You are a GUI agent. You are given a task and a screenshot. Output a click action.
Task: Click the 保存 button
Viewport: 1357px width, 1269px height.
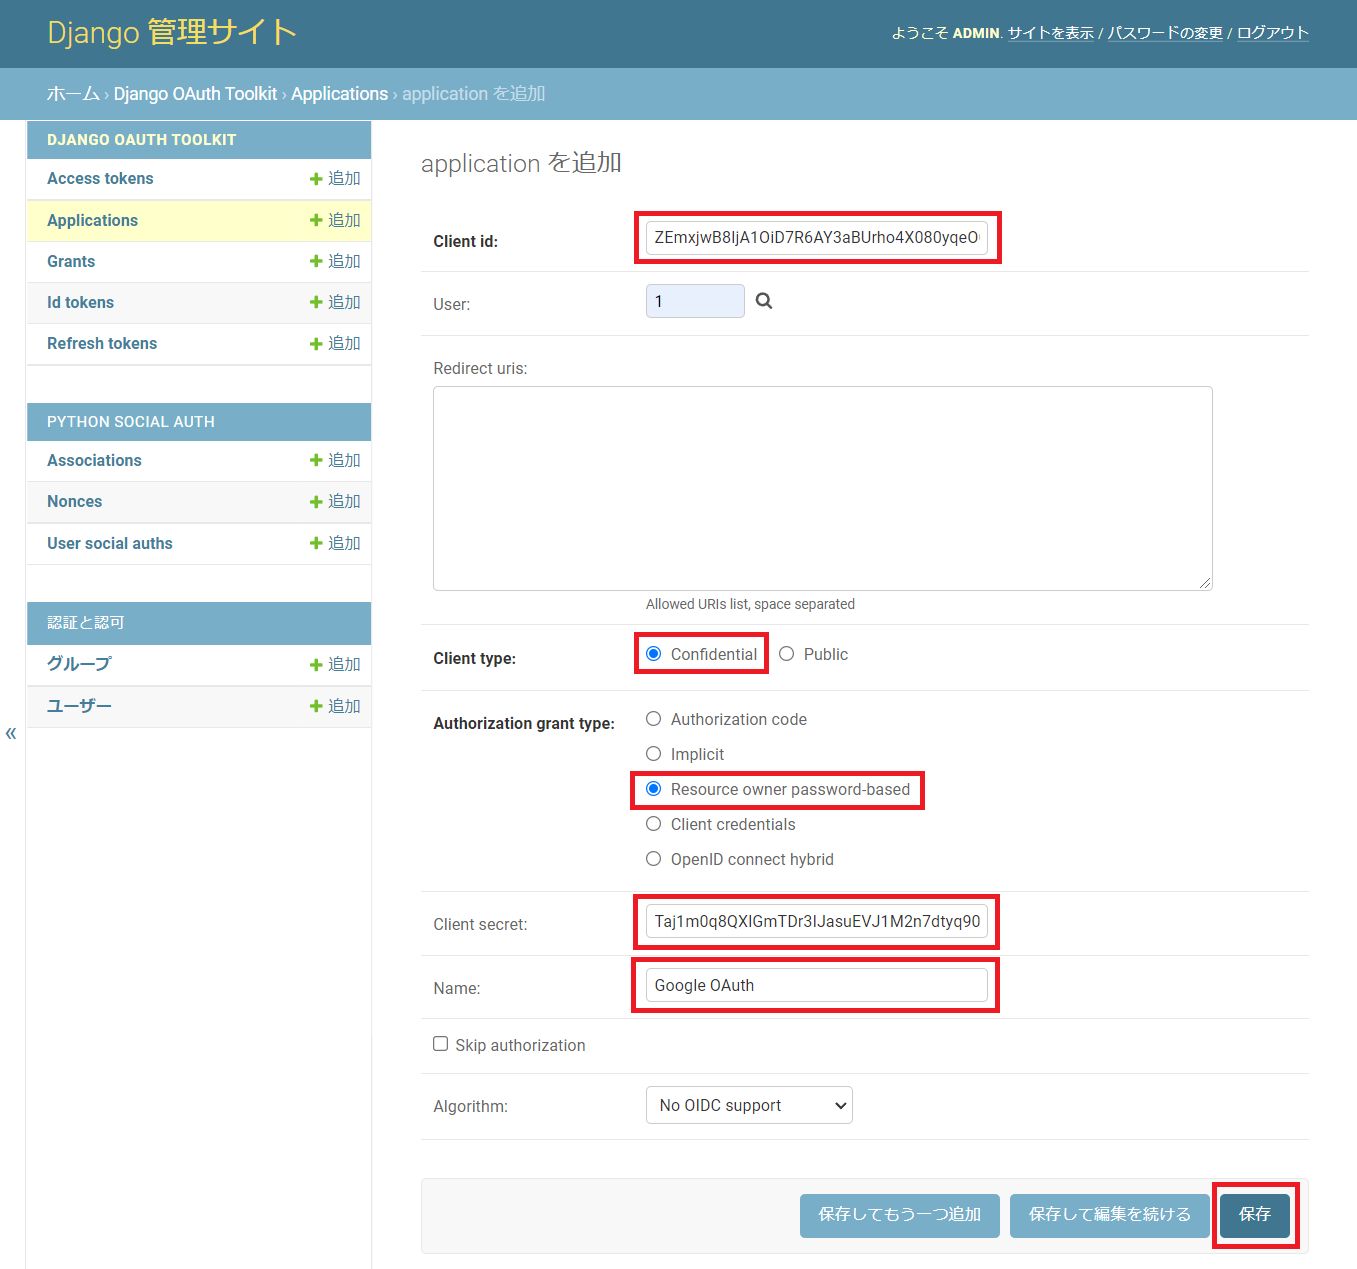[1255, 1214]
